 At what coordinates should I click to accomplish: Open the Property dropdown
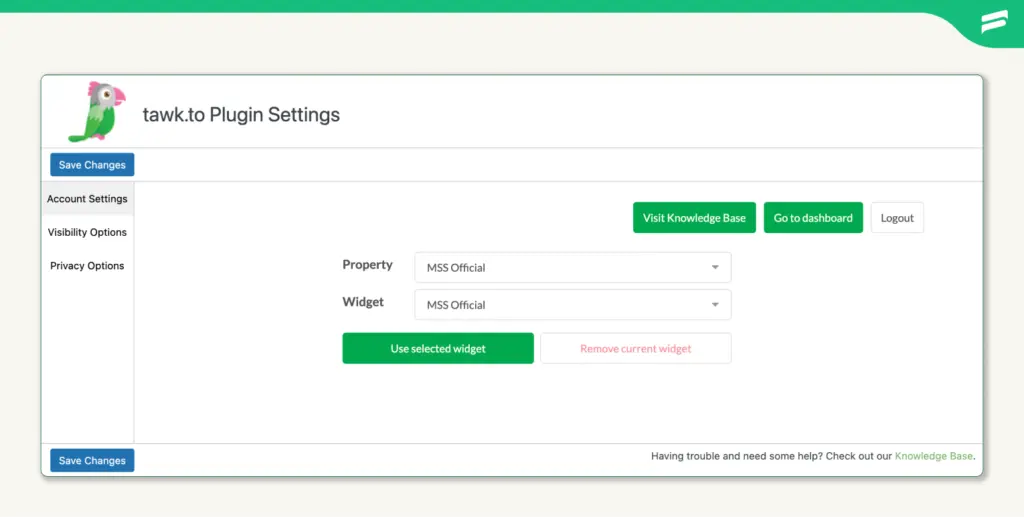(573, 267)
